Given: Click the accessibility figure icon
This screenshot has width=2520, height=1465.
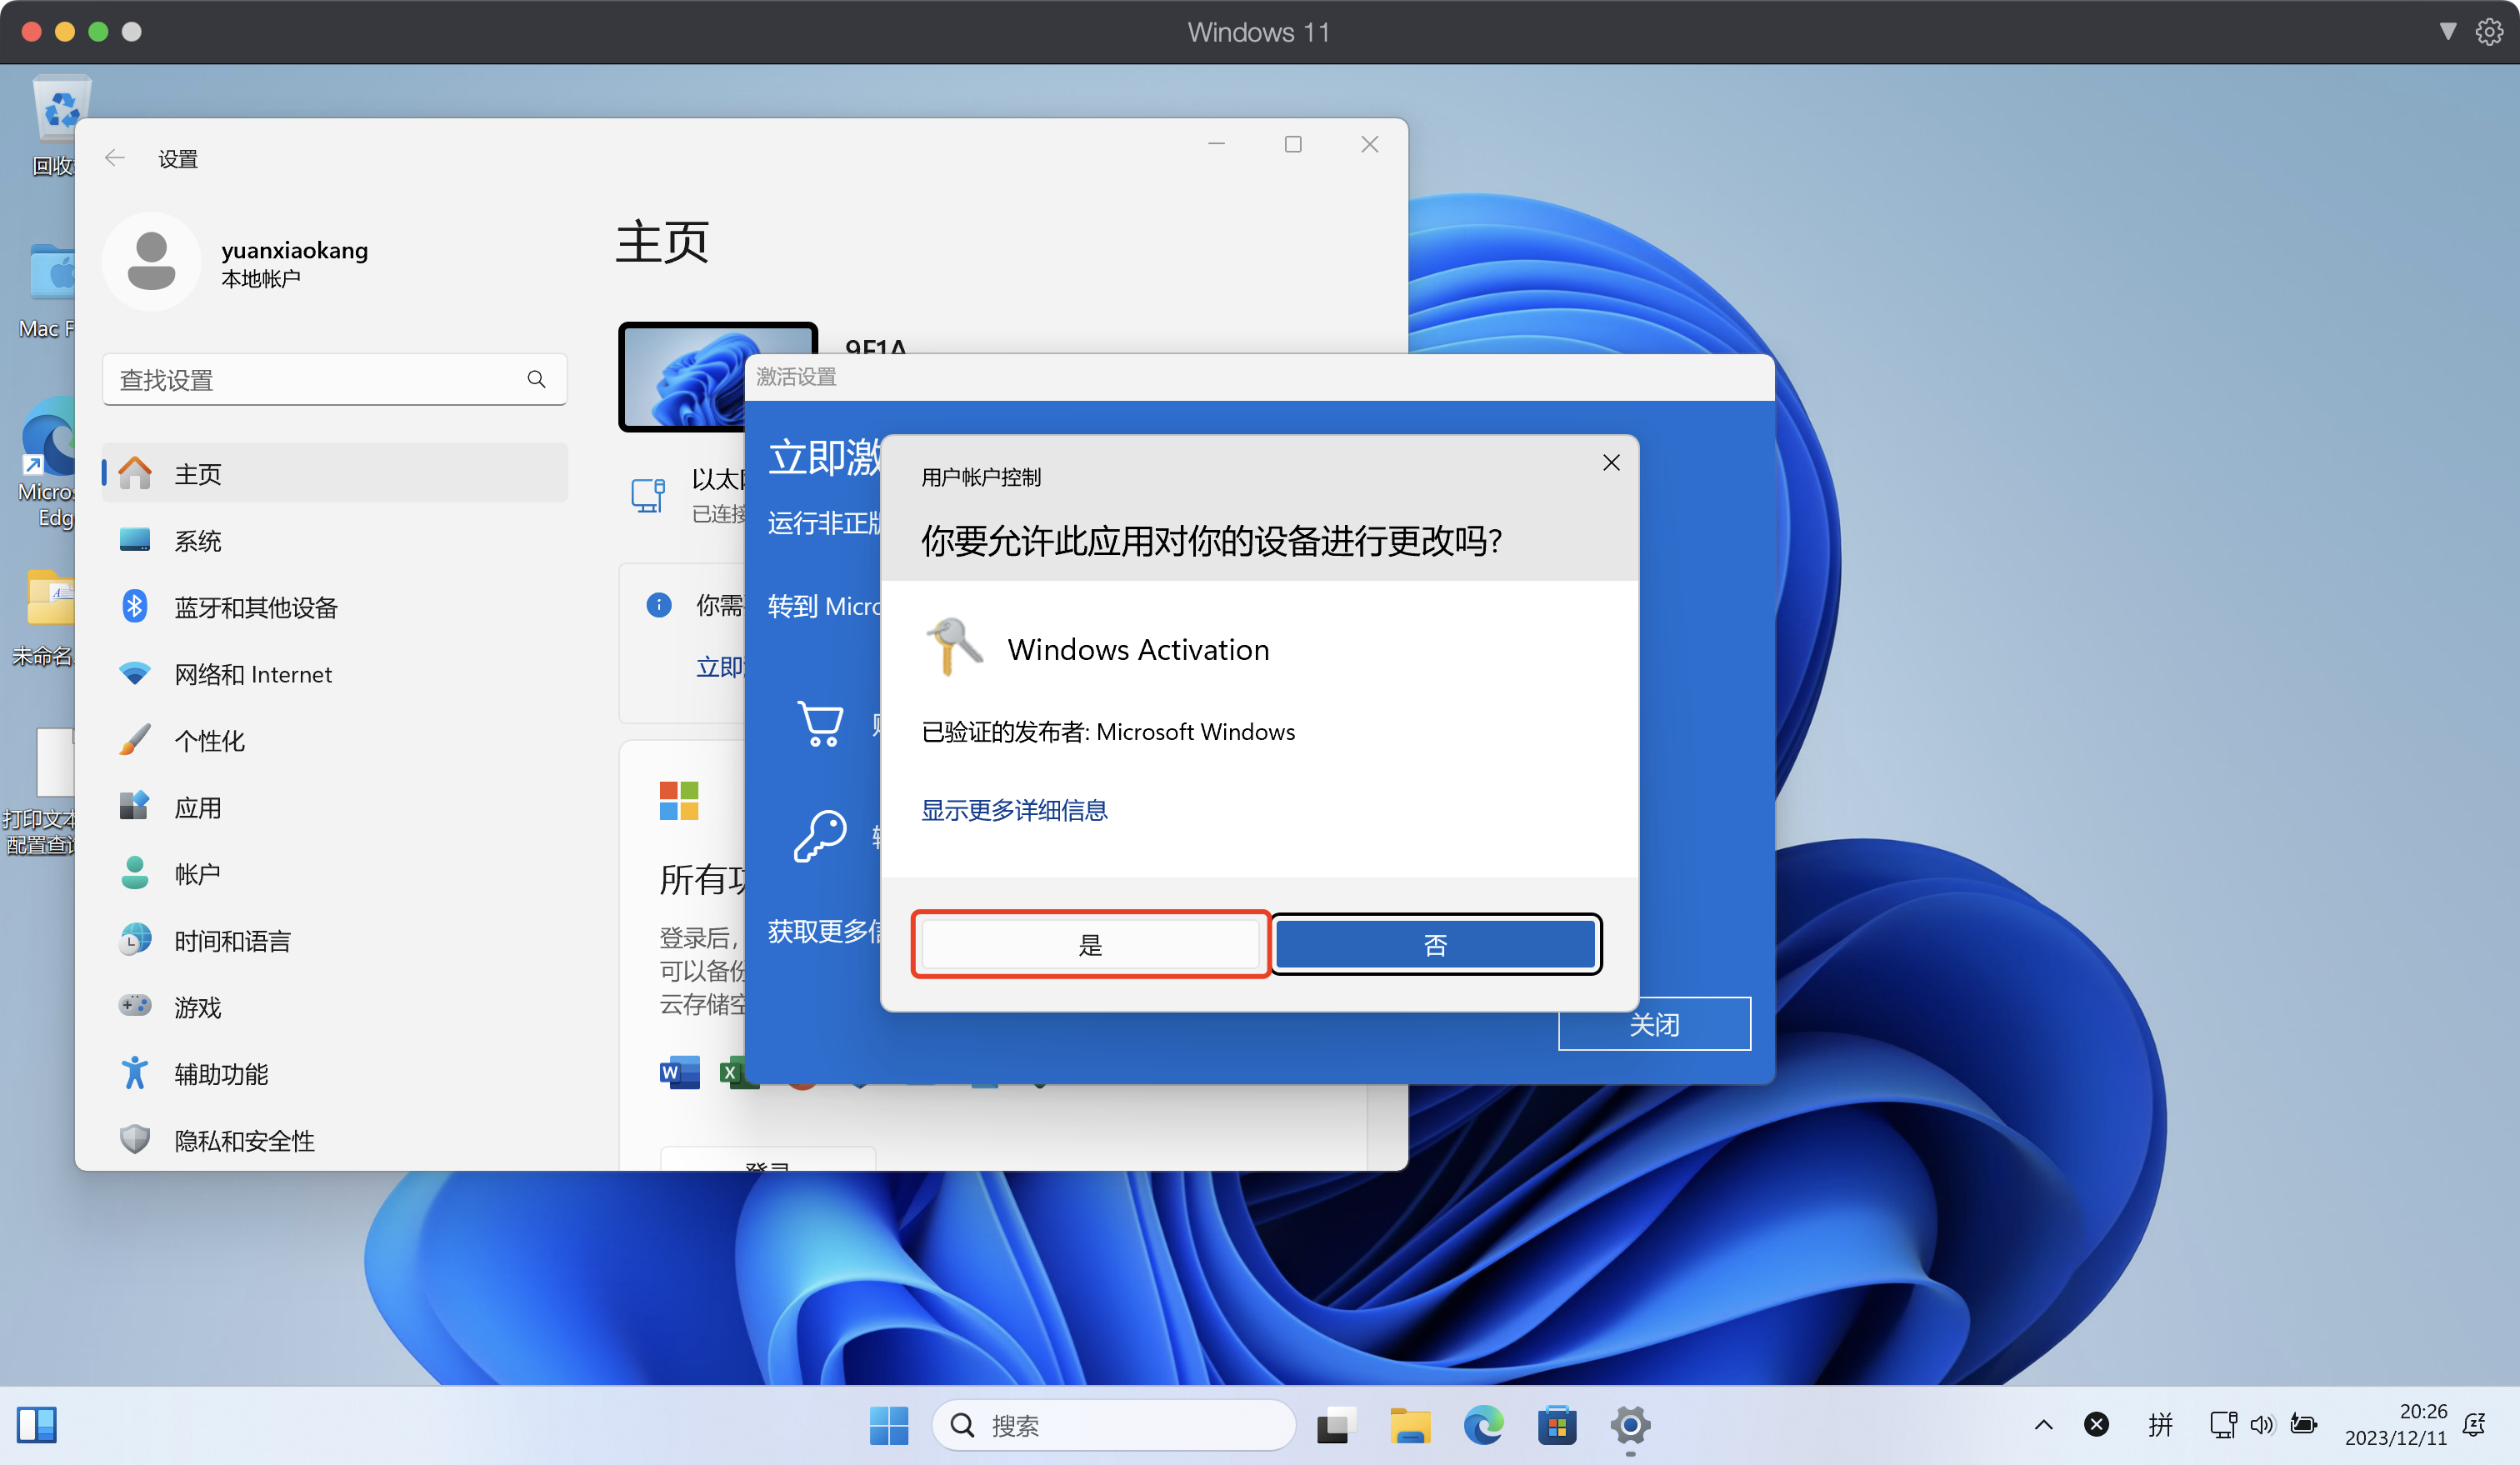Looking at the screenshot, I should pyautogui.click(x=135, y=1072).
